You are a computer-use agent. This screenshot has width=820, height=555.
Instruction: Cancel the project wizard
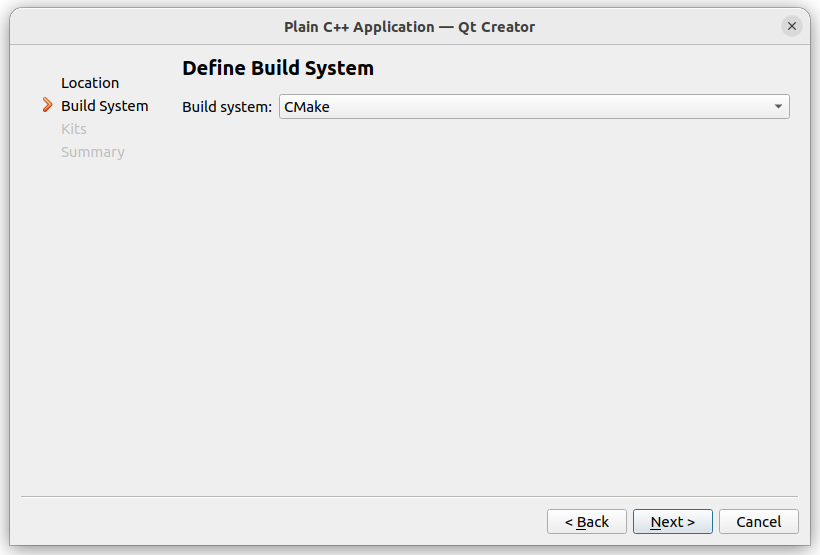(759, 522)
